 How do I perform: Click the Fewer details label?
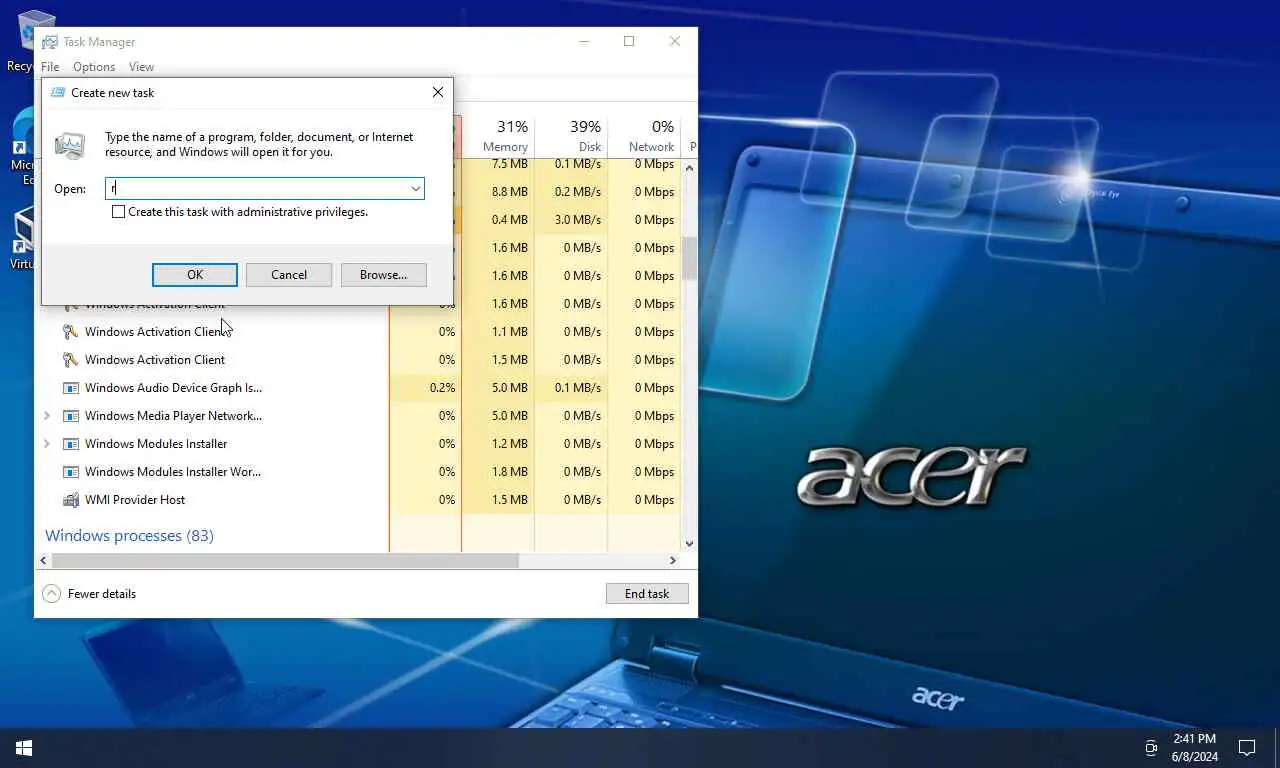(x=102, y=594)
